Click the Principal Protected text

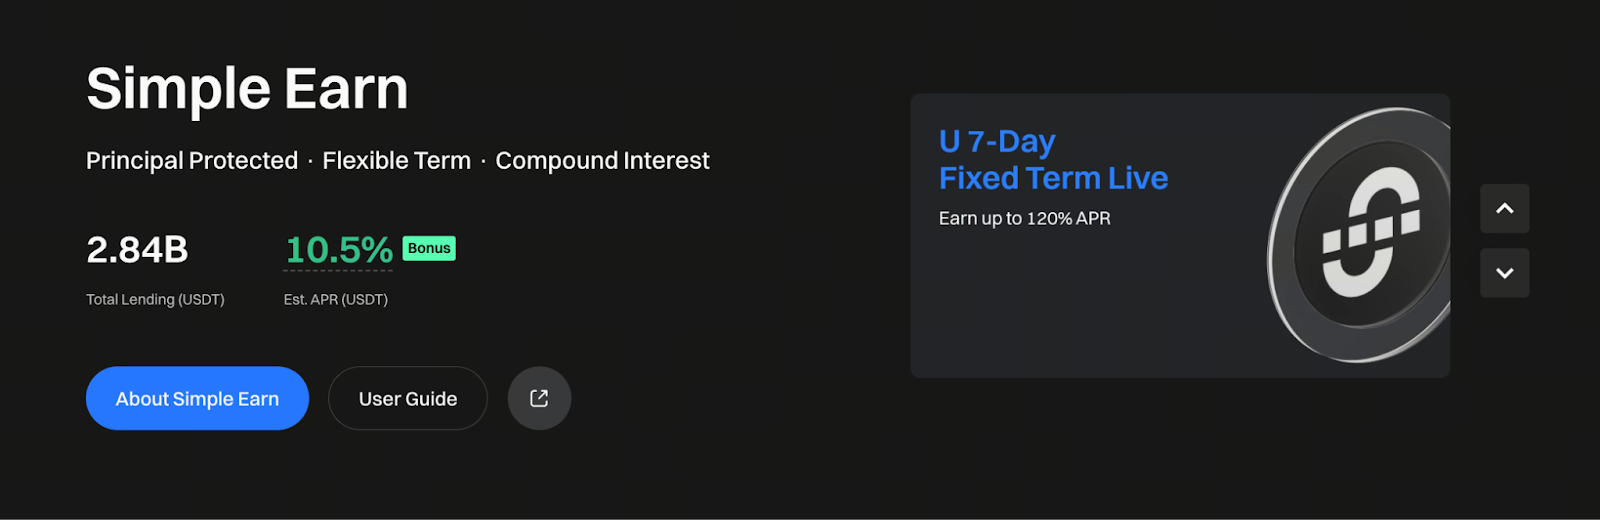[192, 160]
